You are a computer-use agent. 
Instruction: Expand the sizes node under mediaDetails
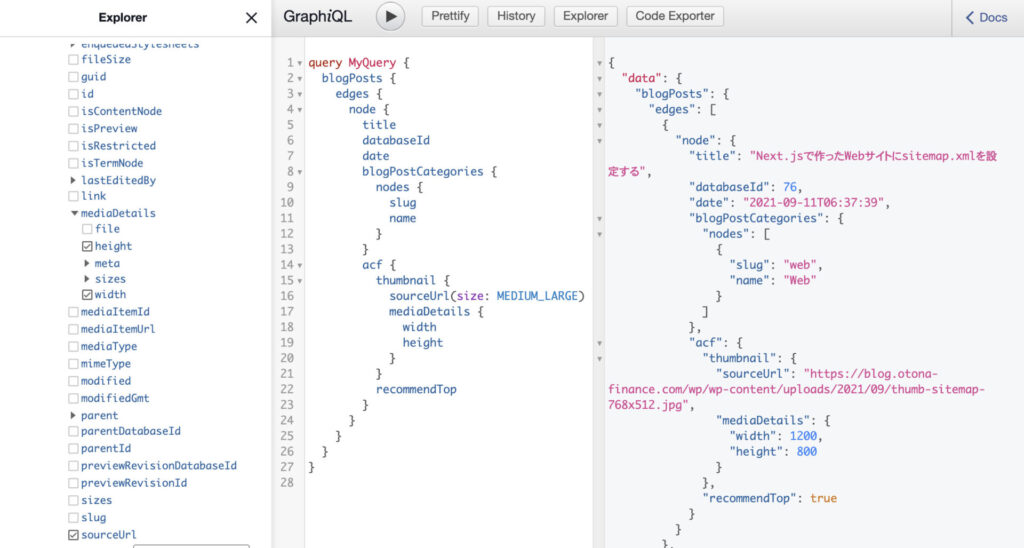[87, 279]
